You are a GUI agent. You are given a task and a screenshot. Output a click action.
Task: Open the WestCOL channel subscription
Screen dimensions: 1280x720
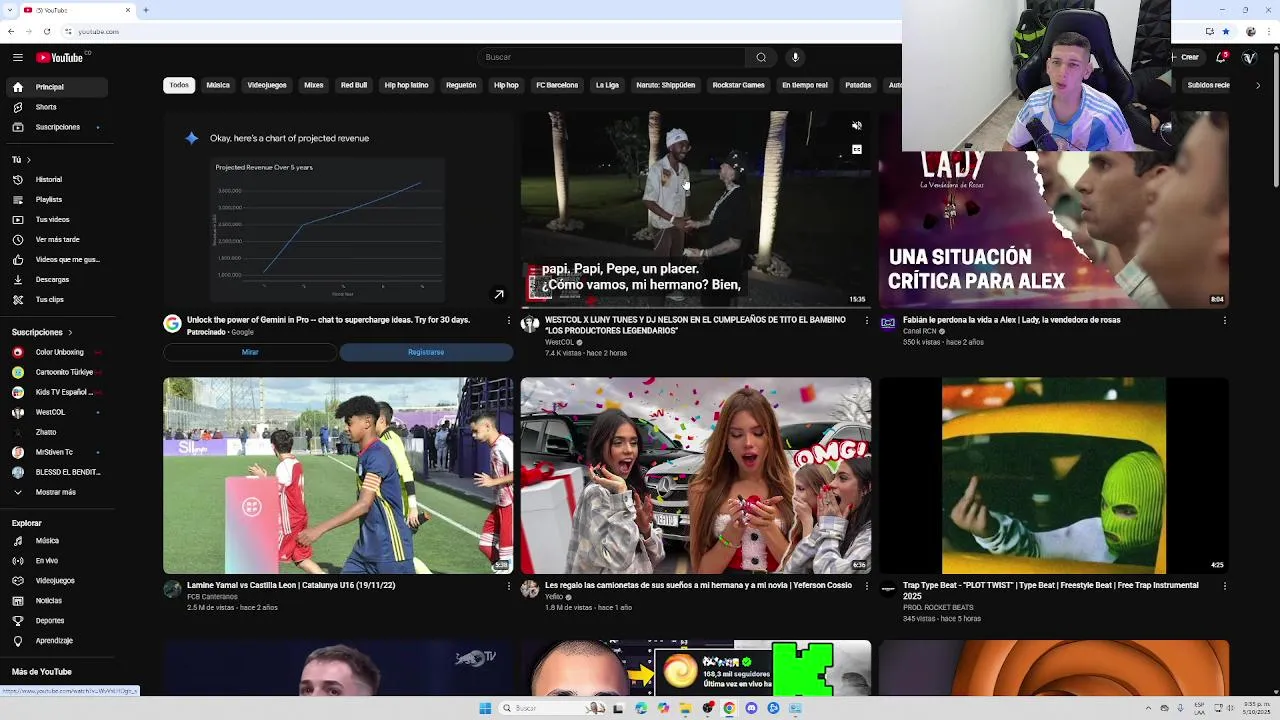[x=55, y=412]
